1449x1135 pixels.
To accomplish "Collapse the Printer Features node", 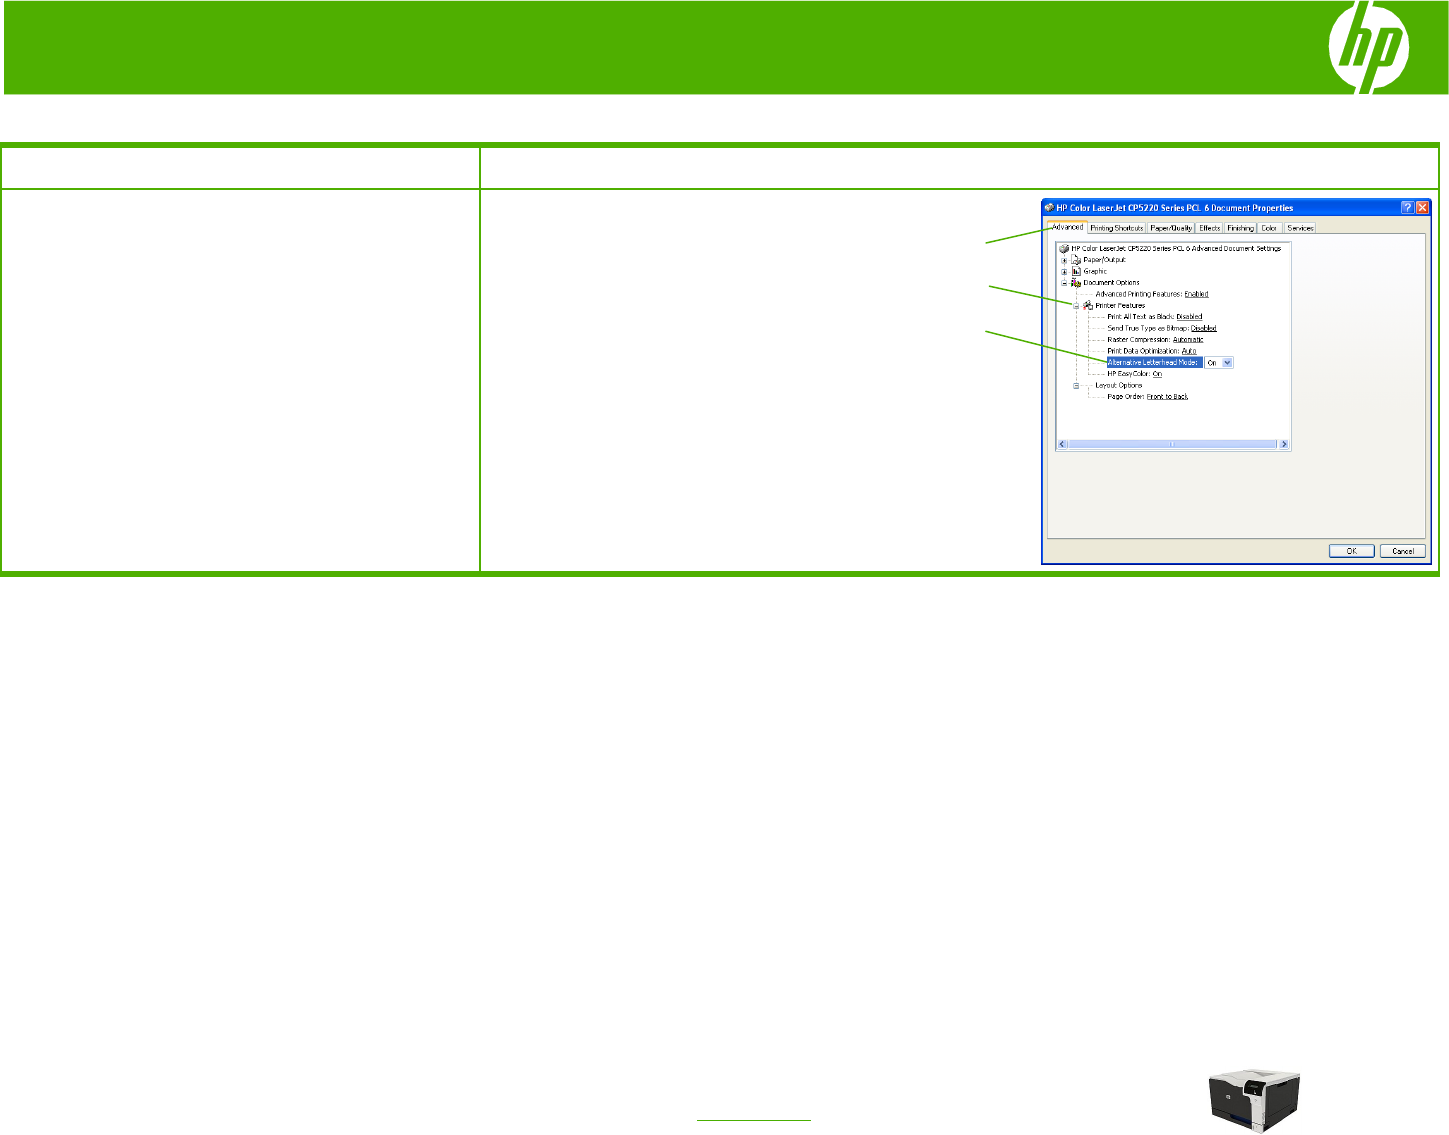I will pos(1077,306).
